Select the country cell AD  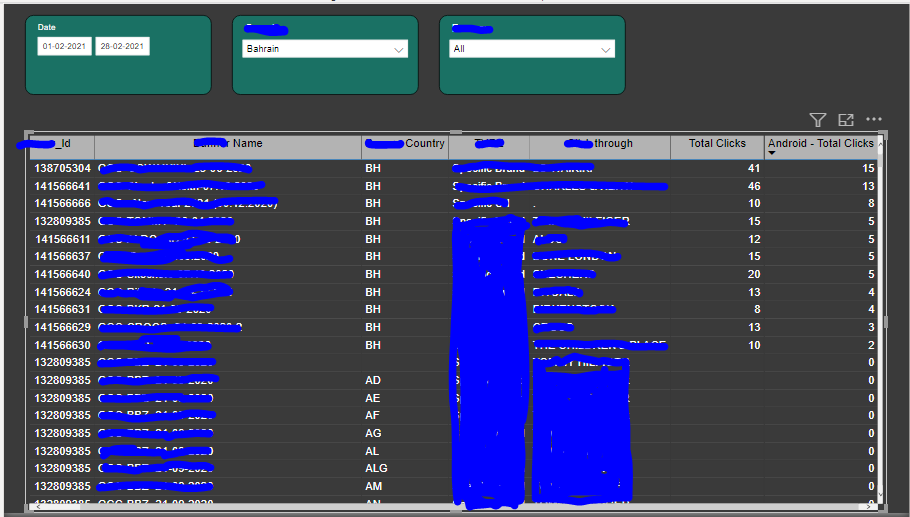point(373,380)
